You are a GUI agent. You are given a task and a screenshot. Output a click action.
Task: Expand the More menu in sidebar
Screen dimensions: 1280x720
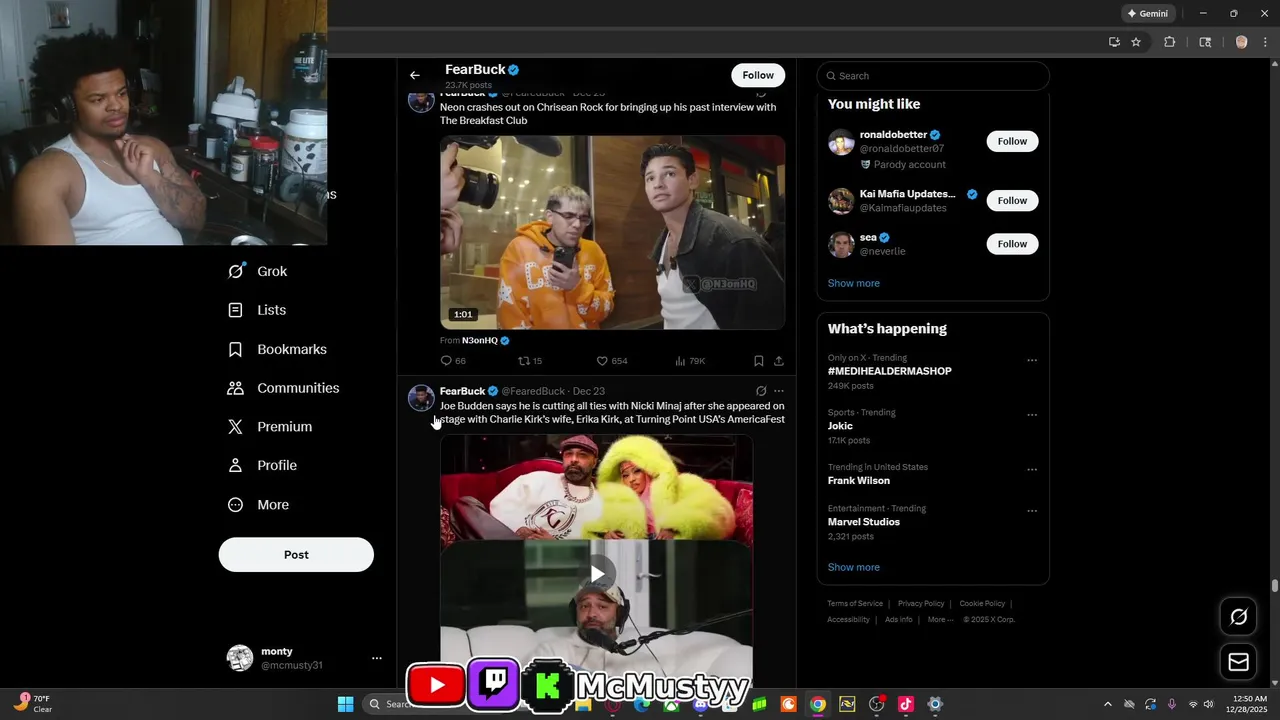(259, 505)
